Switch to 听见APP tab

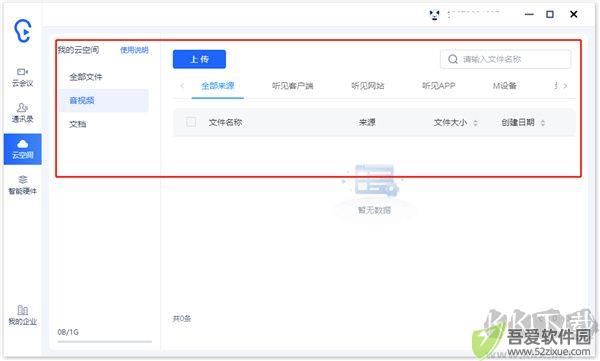click(x=439, y=86)
